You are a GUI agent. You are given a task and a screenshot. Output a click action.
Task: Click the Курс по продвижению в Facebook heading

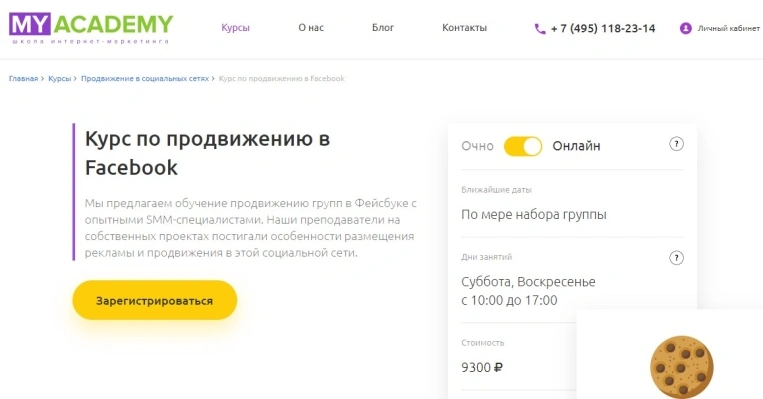point(207,153)
